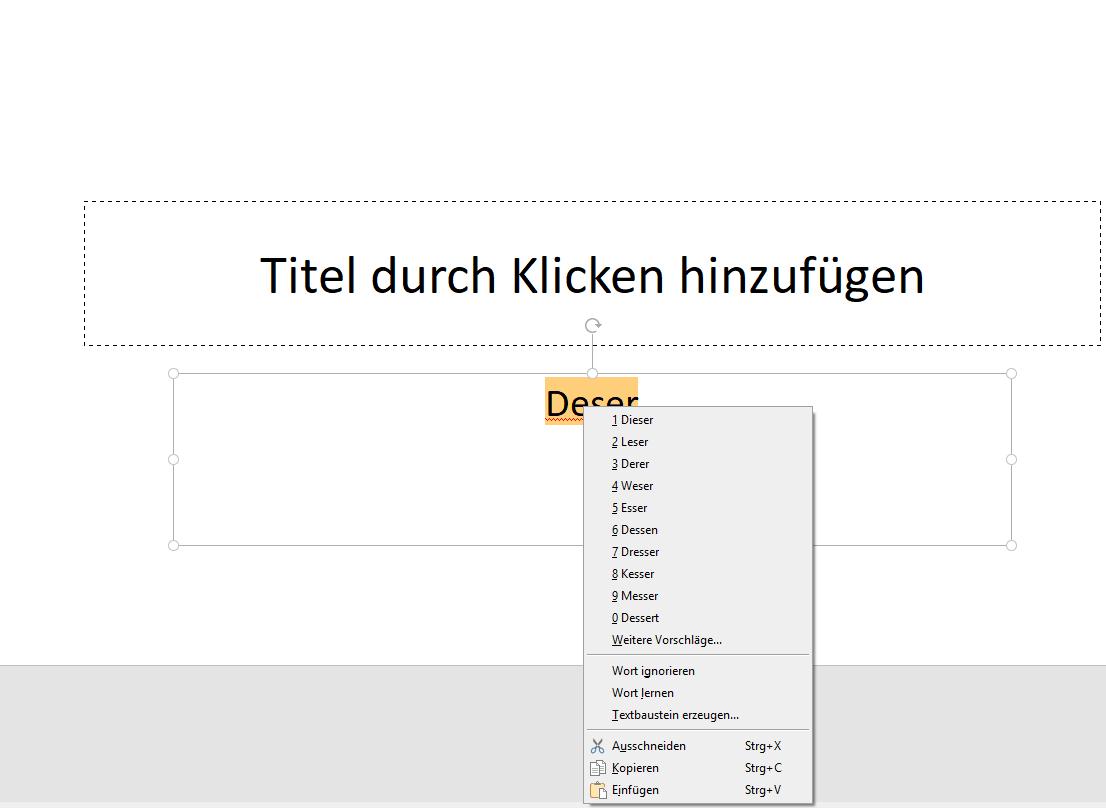Open the 'Textbaustein erzeugen...' dialog
This screenshot has height=808, width=1106.
click(x=674, y=714)
